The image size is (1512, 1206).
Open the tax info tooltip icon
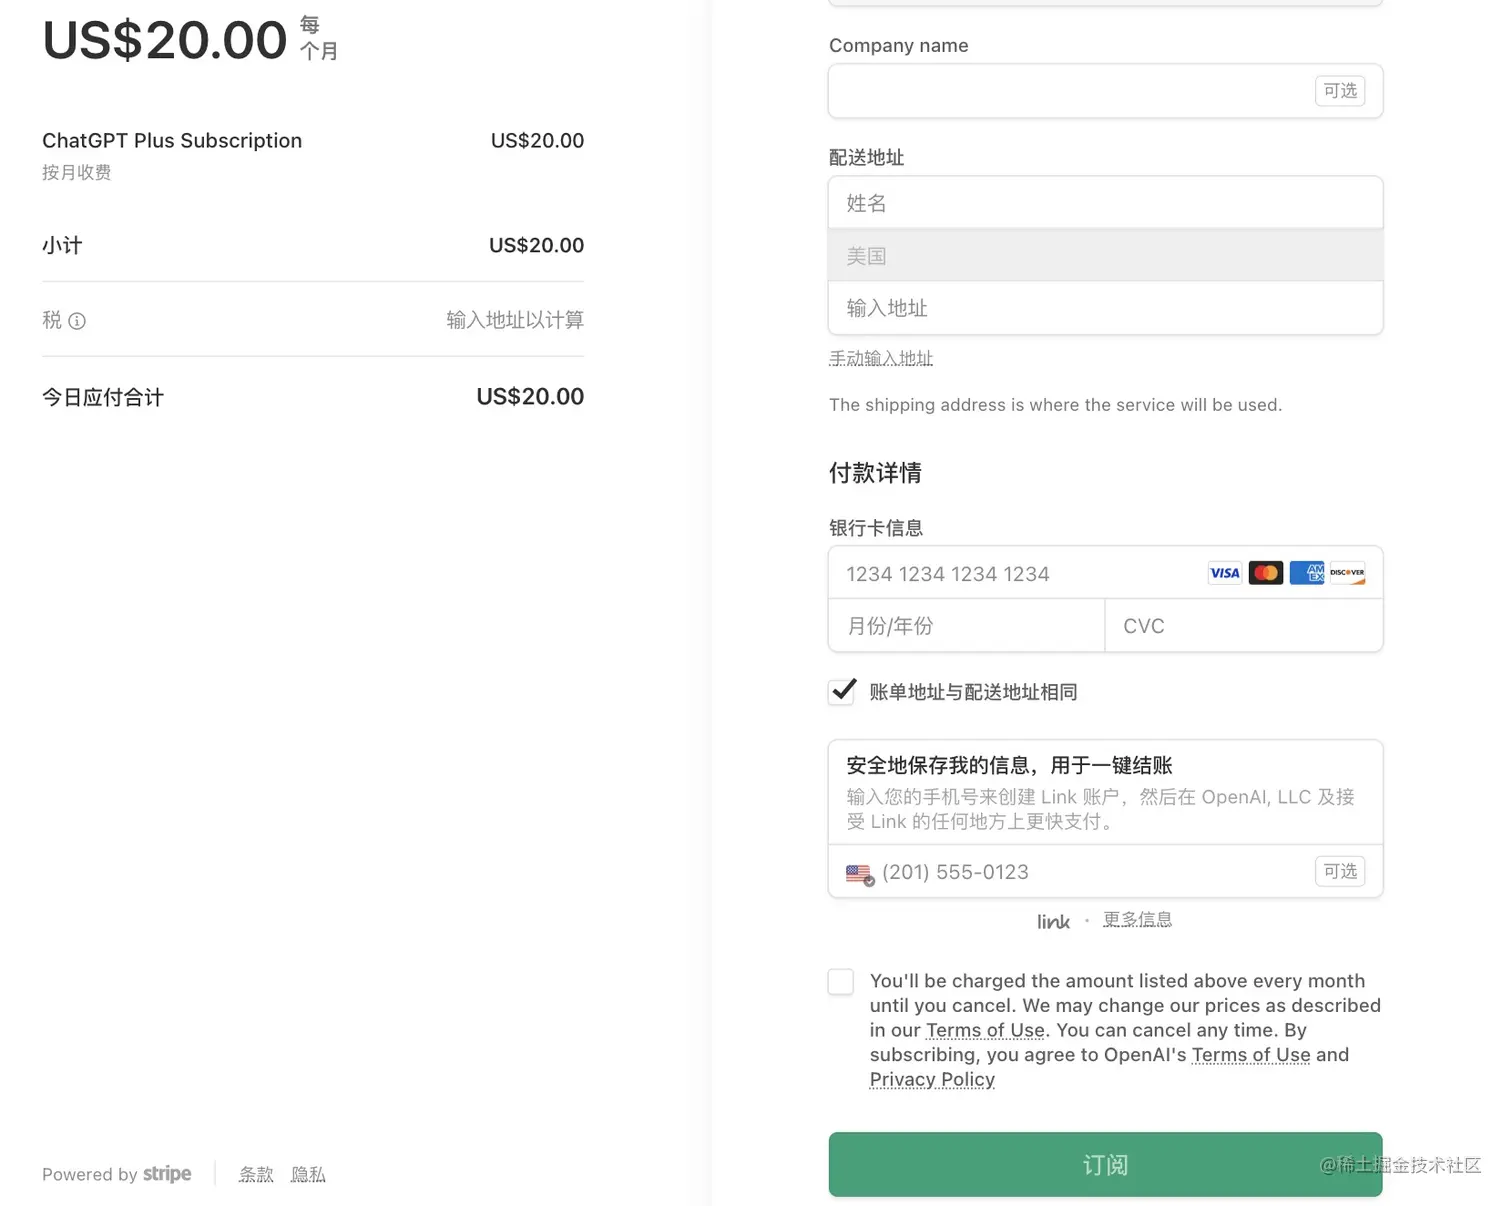[80, 320]
